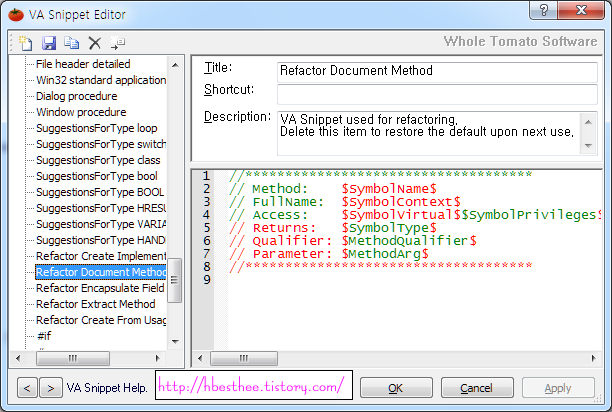This screenshot has height=412, width=612.
Task: Choose 'SuggestionsForType switch' entry
Action: (x=101, y=144)
